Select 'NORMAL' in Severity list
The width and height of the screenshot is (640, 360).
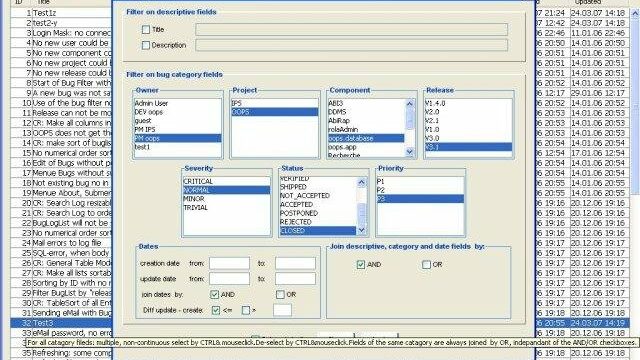tap(226, 190)
